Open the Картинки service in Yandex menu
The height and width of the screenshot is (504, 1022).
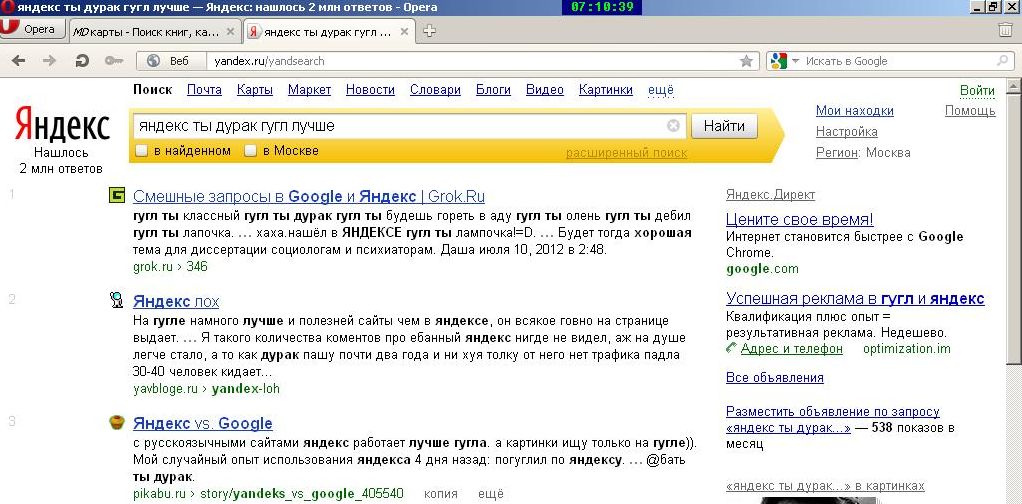(x=605, y=90)
